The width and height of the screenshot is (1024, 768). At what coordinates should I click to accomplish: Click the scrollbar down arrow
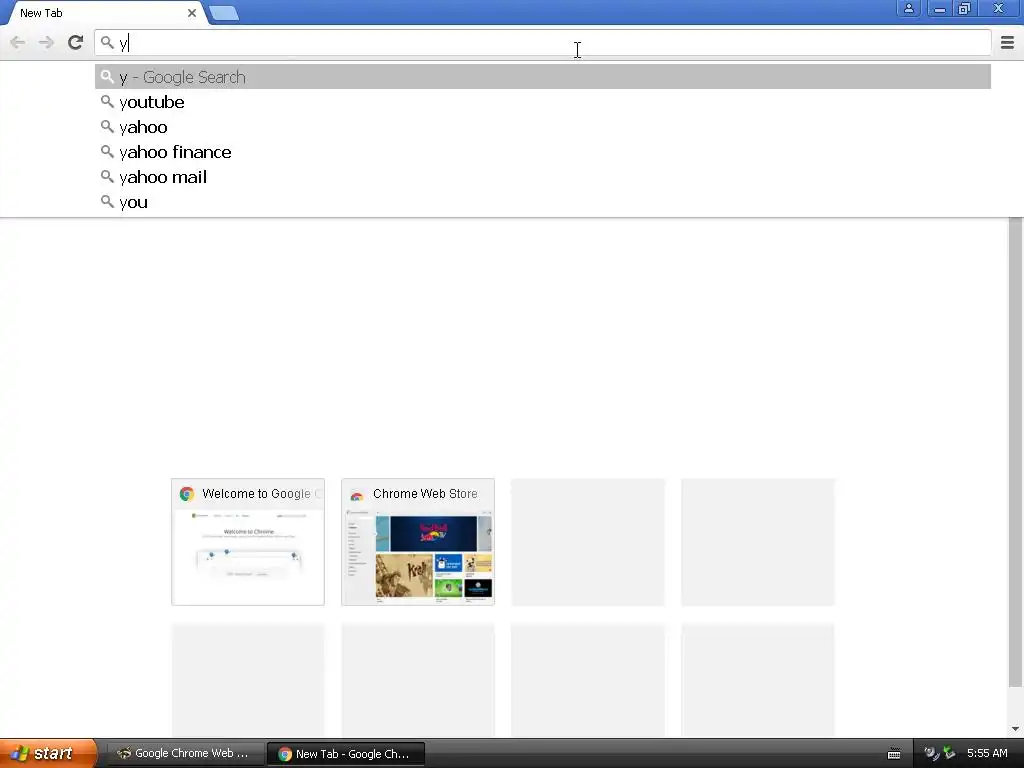coord(1015,729)
